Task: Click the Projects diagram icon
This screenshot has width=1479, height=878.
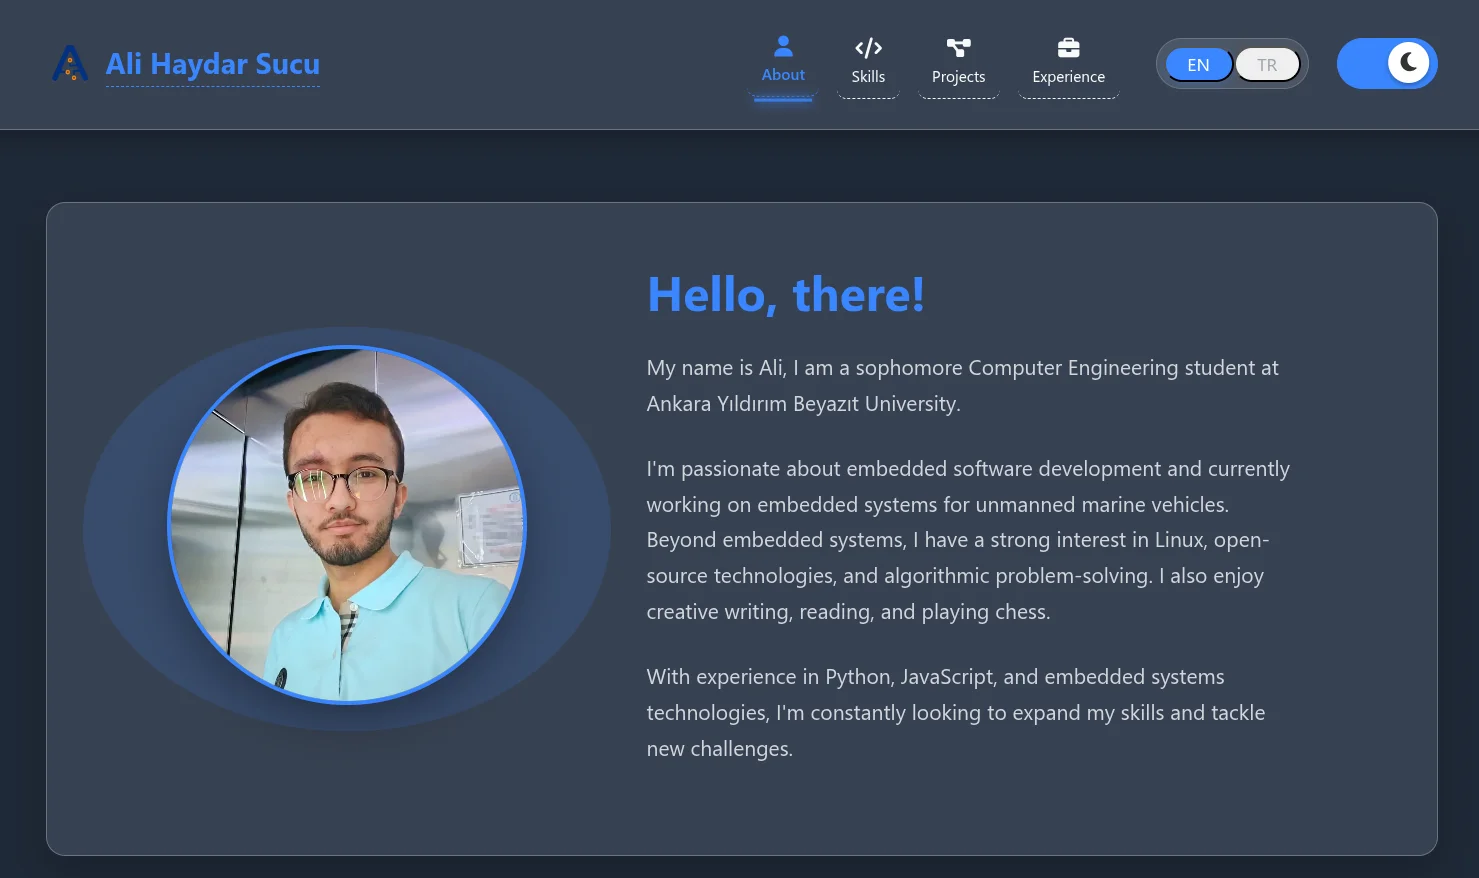Action: [958, 48]
